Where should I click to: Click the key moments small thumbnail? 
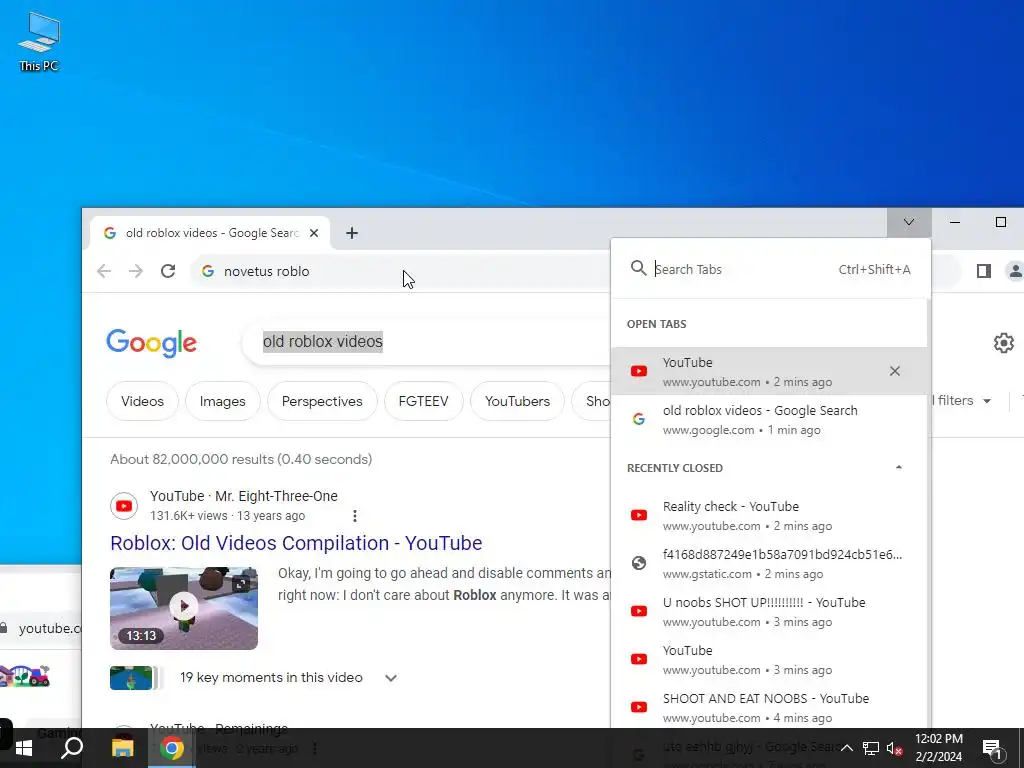click(131, 678)
